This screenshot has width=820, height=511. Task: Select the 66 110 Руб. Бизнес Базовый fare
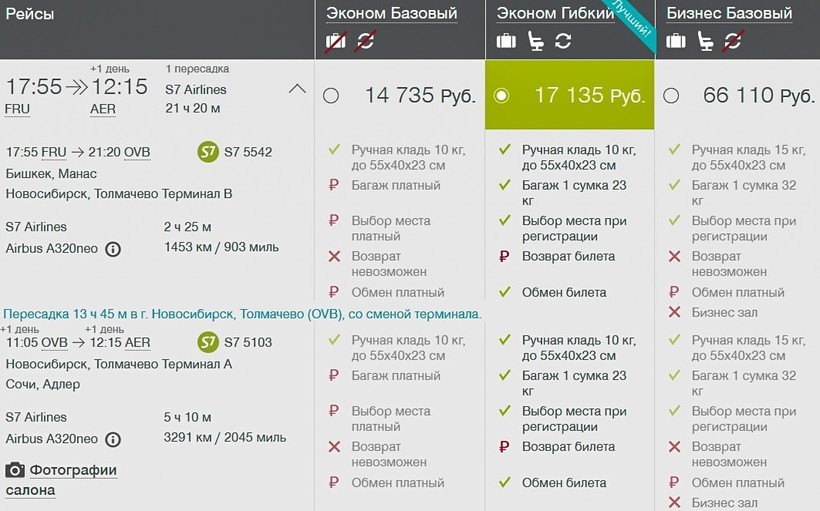[671, 96]
